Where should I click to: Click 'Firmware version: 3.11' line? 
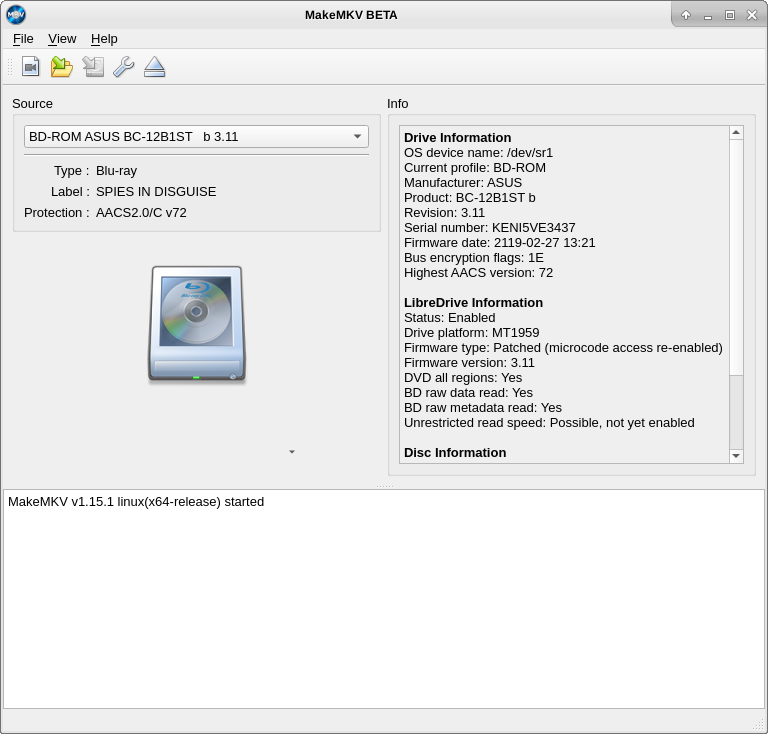point(469,363)
